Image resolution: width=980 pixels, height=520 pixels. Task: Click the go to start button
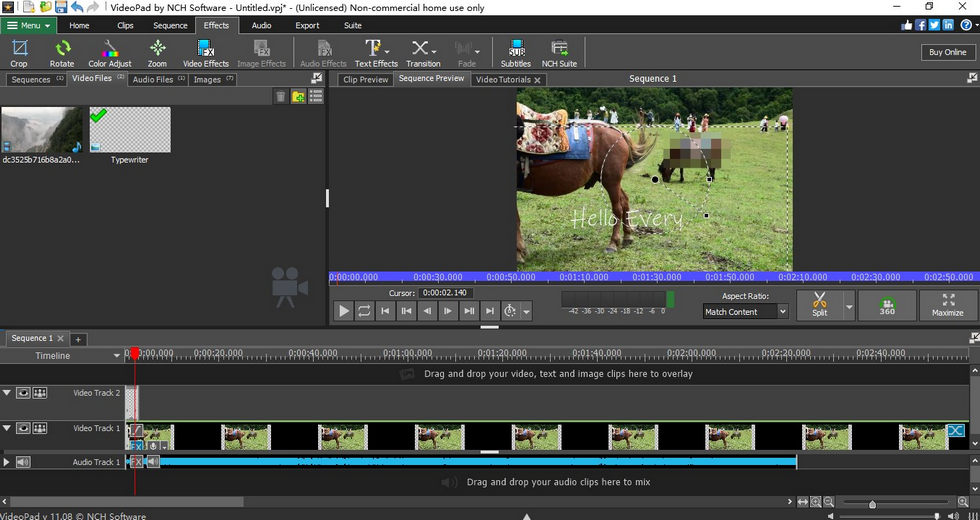[x=385, y=311]
